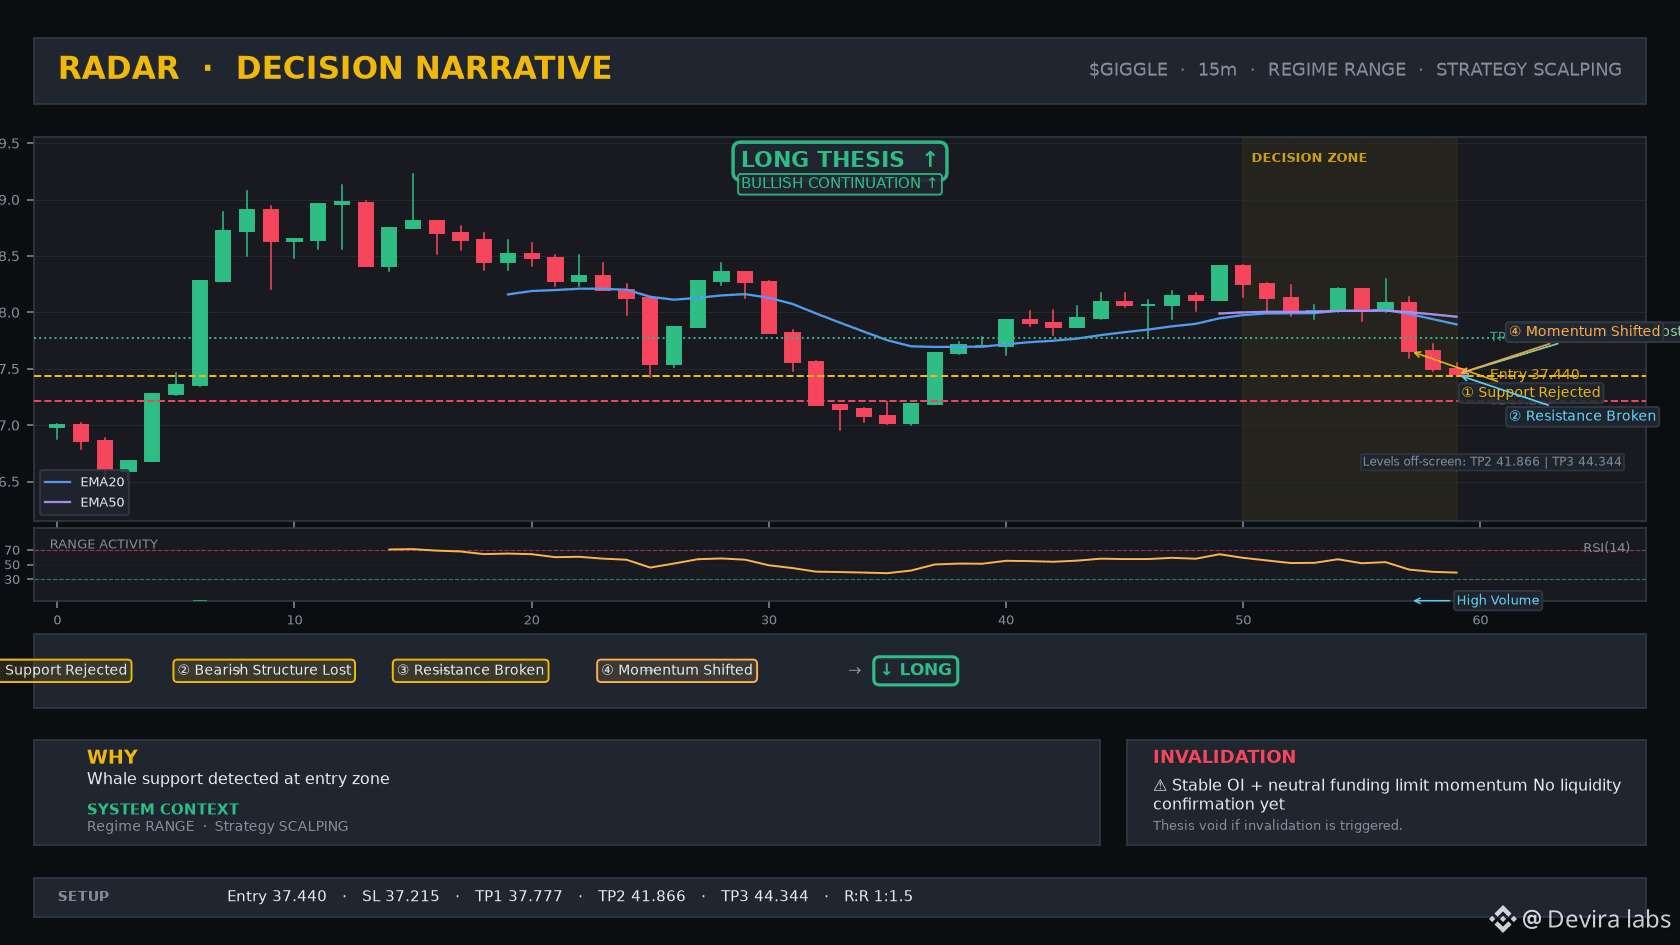This screenshot has height=945, width=1680.
Task: Click the RSI(14) indicator label
Action: tap(1606, 548)
